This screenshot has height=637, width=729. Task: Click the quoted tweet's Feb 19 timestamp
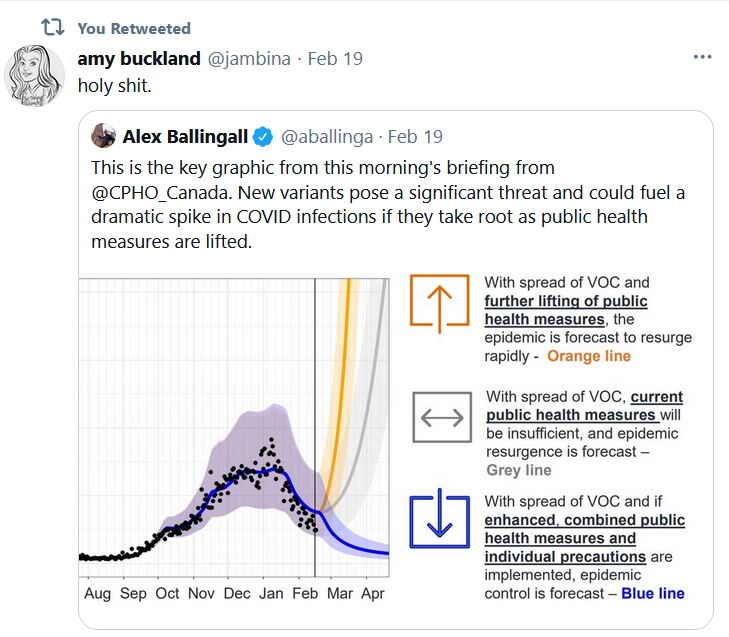click(x=415, y=137)
